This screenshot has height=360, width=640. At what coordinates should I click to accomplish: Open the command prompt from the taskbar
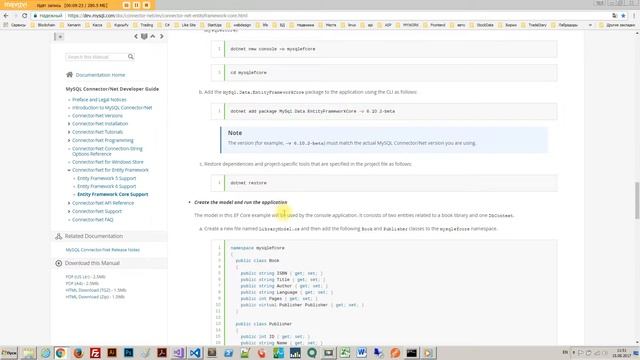(x=411, y=353)
